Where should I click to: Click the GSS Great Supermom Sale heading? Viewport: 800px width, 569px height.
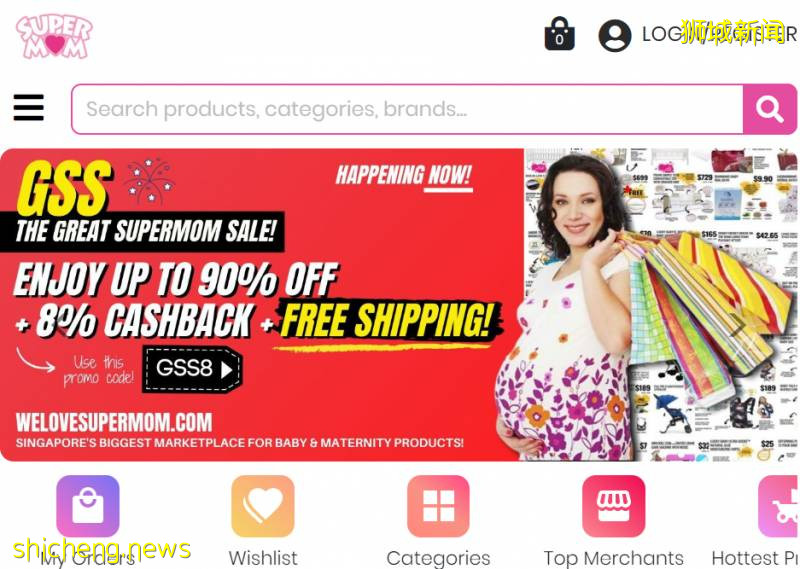click(x=143, y=204)
